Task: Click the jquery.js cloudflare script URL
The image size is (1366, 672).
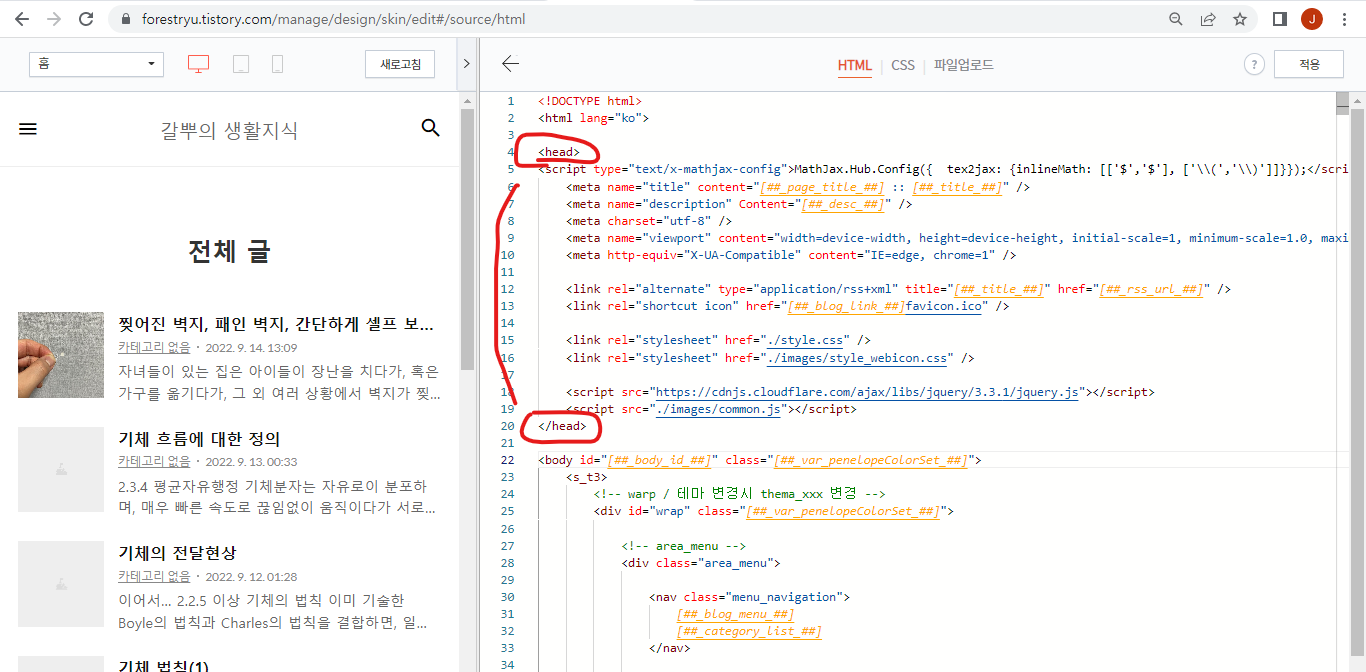Action: pyautogui.click(x=865, y=392)
